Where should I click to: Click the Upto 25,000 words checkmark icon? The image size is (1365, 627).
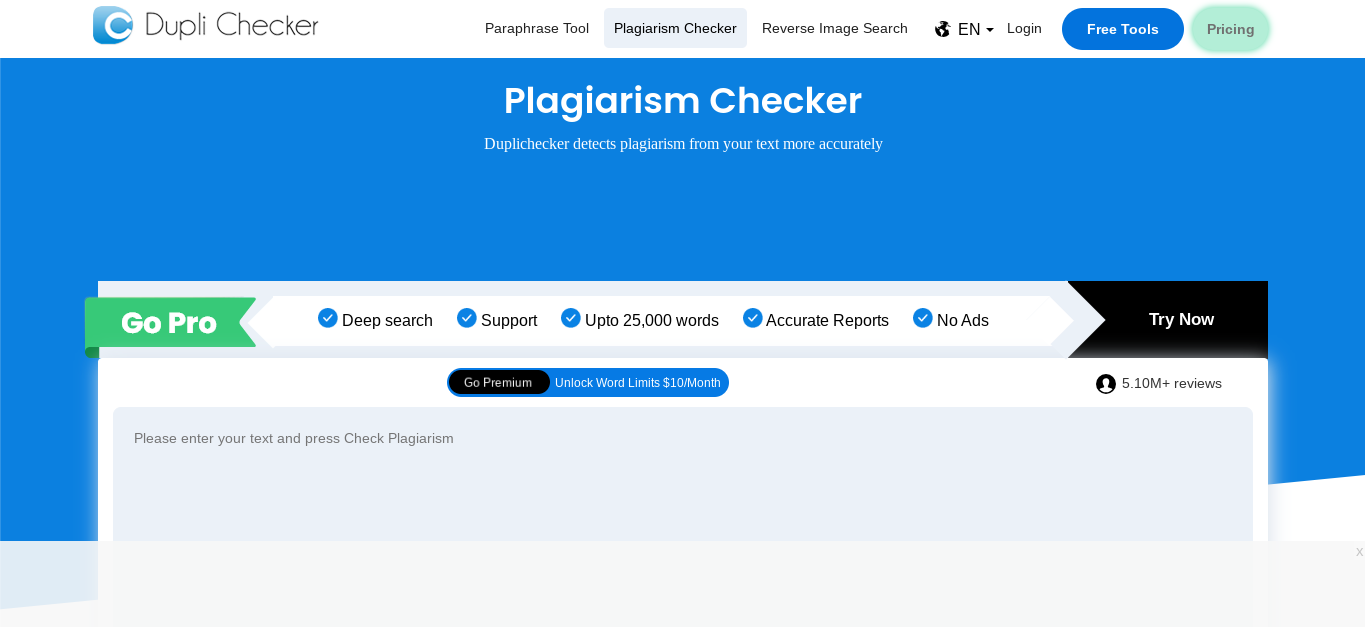[571, 318]
